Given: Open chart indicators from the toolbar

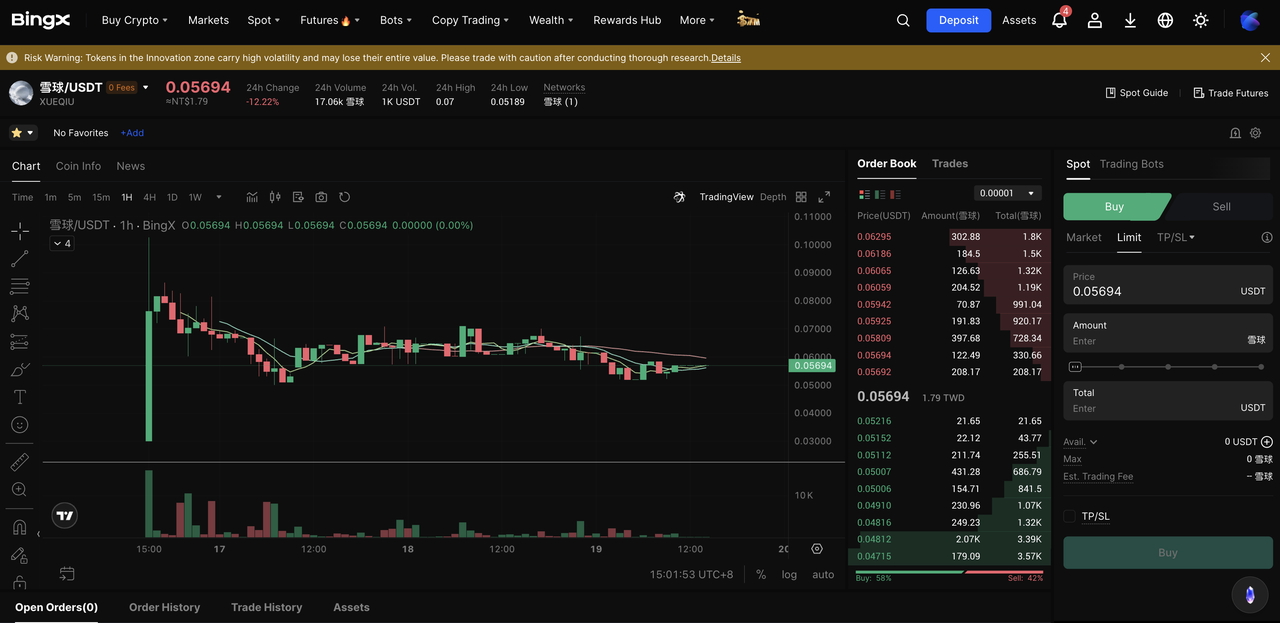Looking at the screenshot, I should (x=252, y=197).
